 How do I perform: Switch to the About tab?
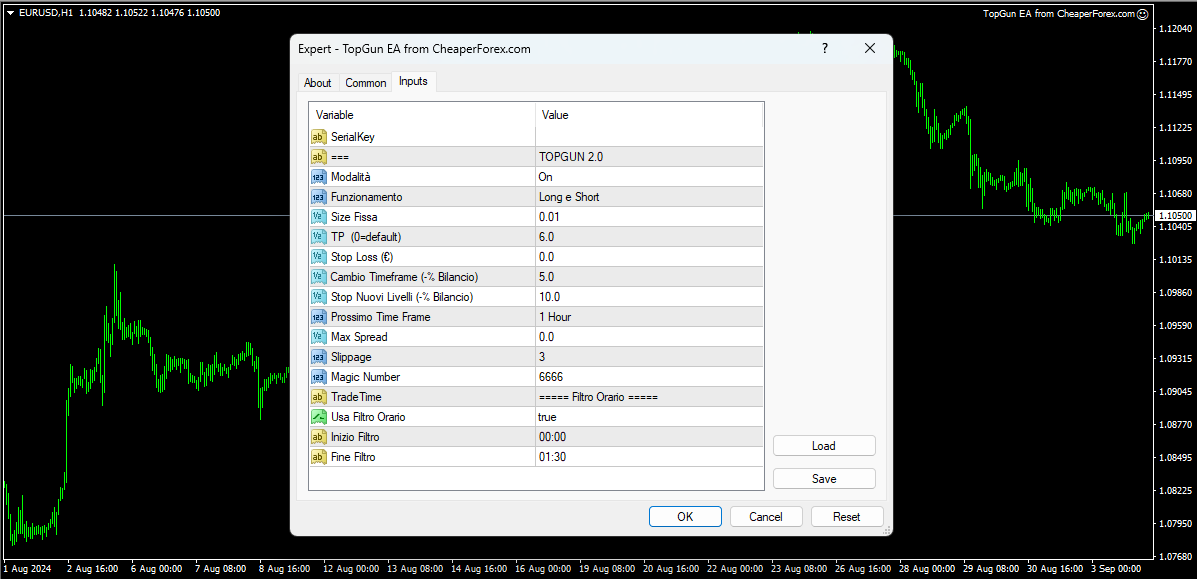click(x=318, y=82)
